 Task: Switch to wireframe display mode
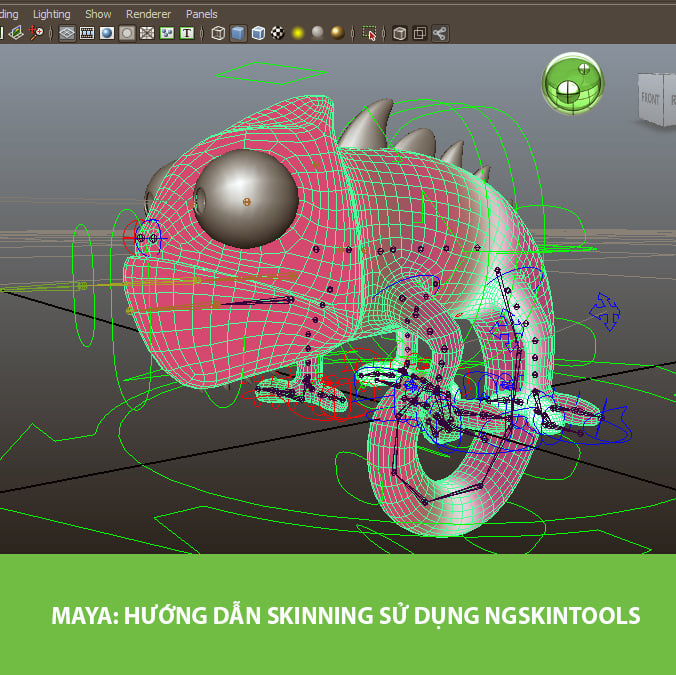coord(218,33)
